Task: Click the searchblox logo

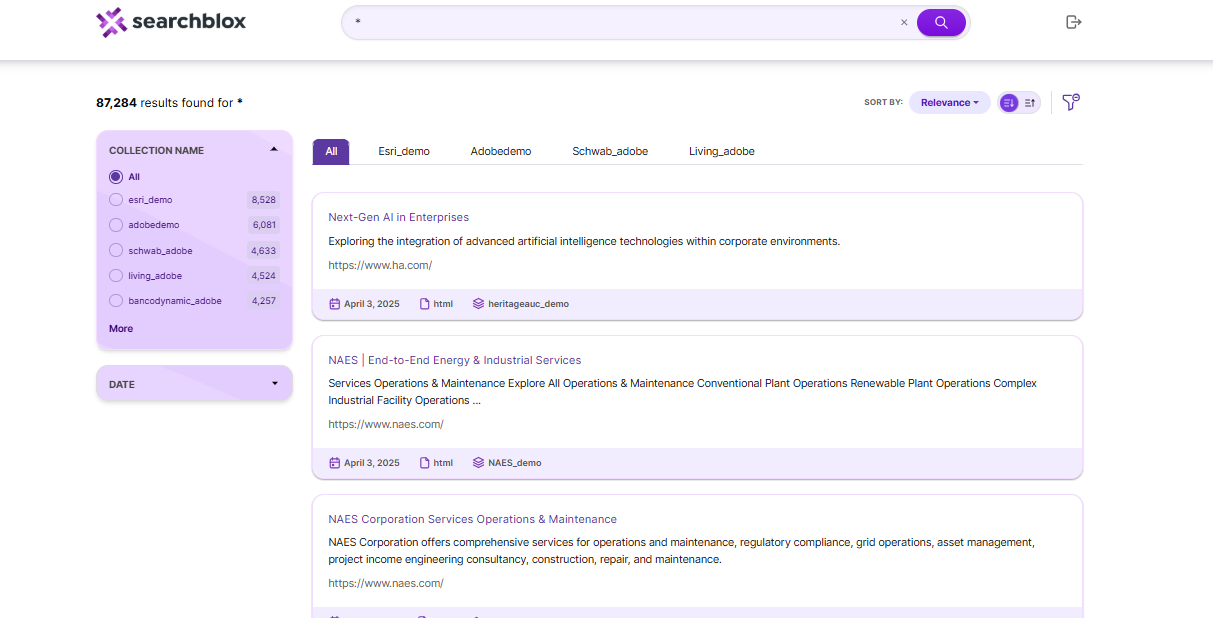Action: tap(171, 22)
